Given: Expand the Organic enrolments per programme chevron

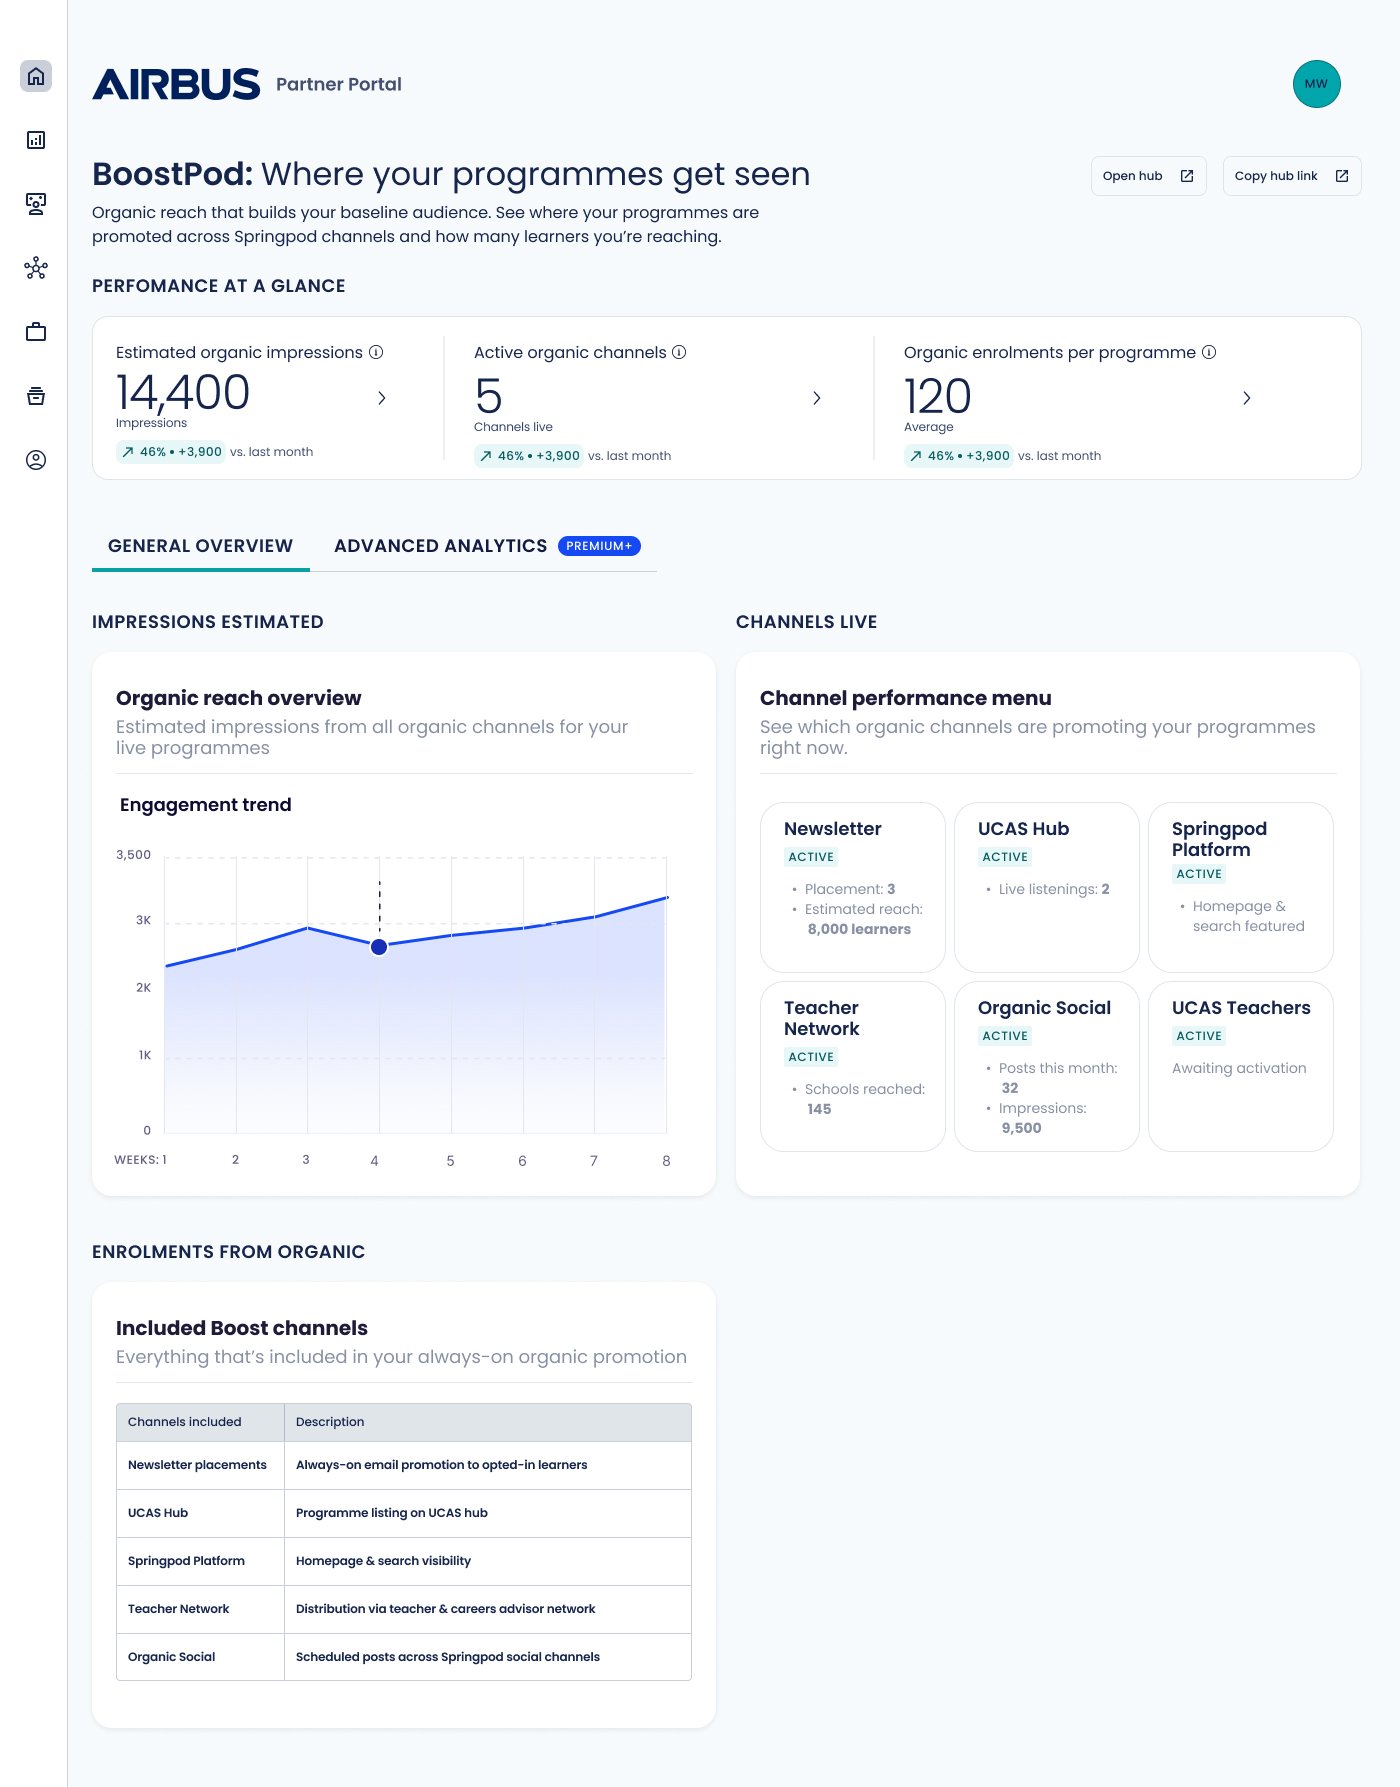Looking at the screenshot, I should pyautogui.click(x=1247, y=398).
